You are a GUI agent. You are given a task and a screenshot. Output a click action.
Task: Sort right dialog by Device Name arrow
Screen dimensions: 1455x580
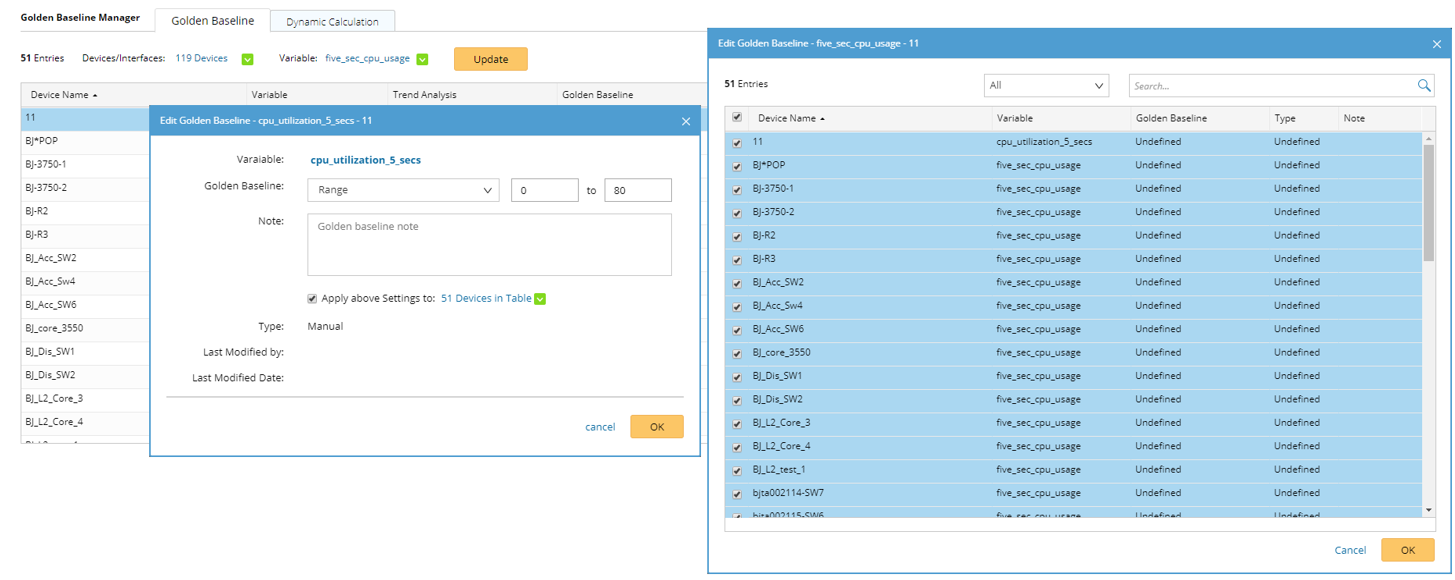point(822,118)
